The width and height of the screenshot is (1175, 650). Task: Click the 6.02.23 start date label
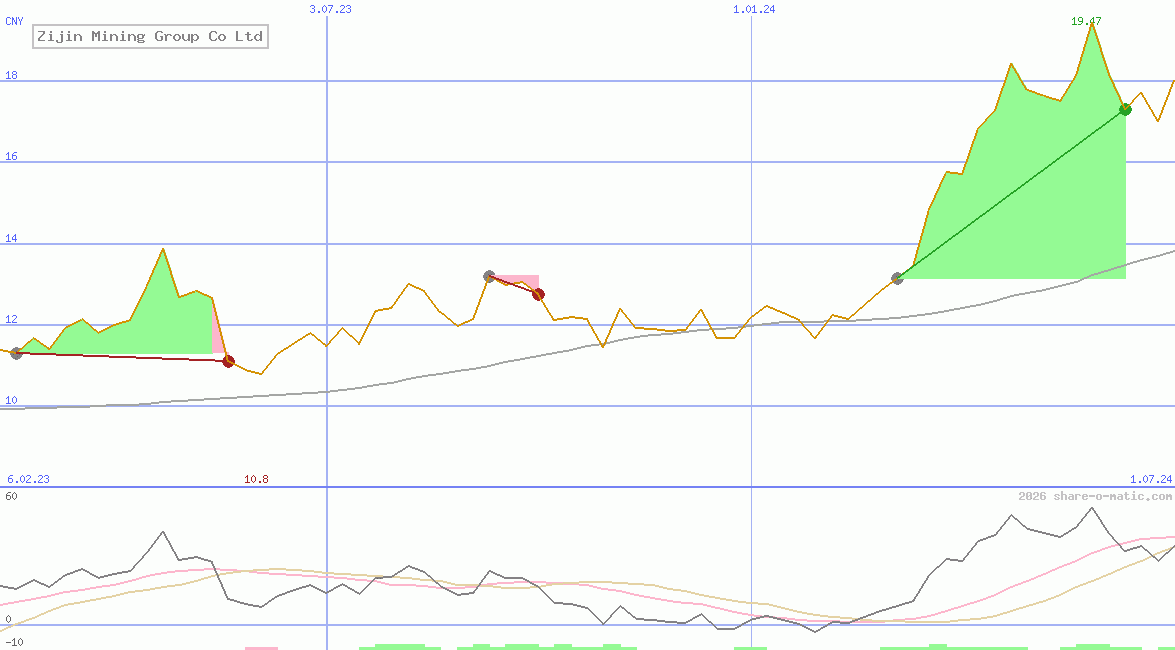click(x=28, y=479)
